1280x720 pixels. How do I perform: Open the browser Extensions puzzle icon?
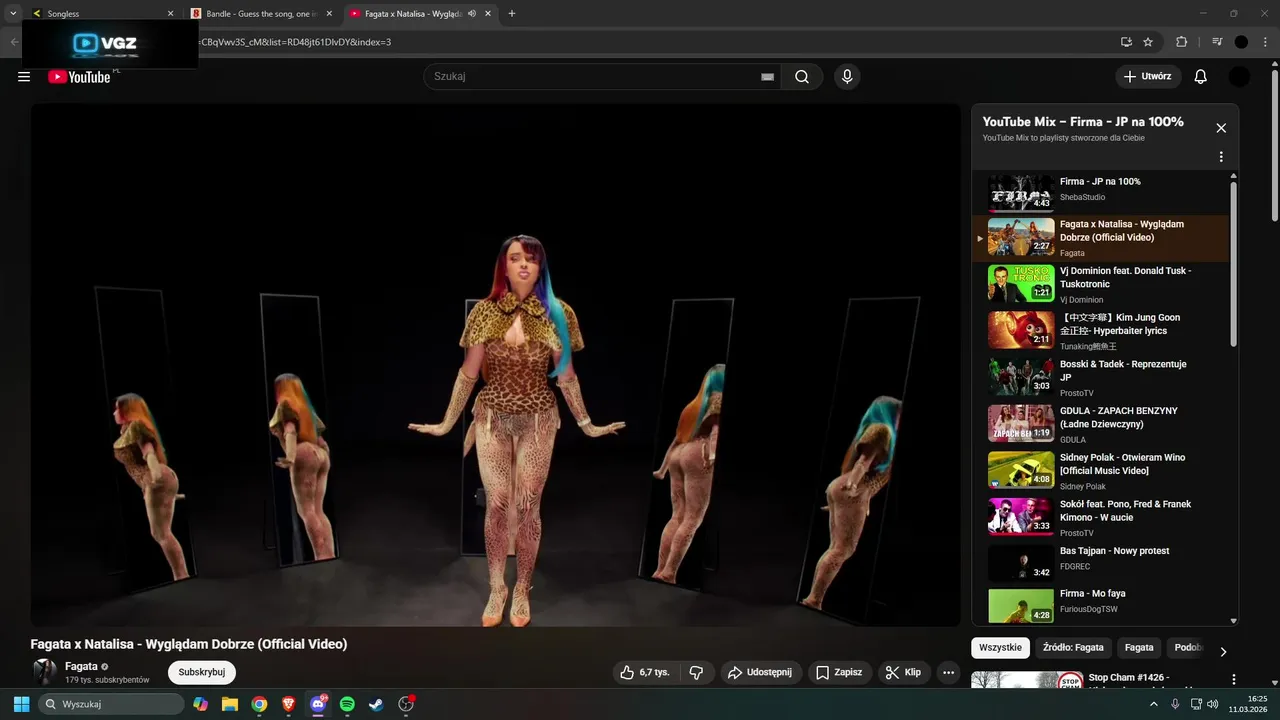(x=1181, y=42)
